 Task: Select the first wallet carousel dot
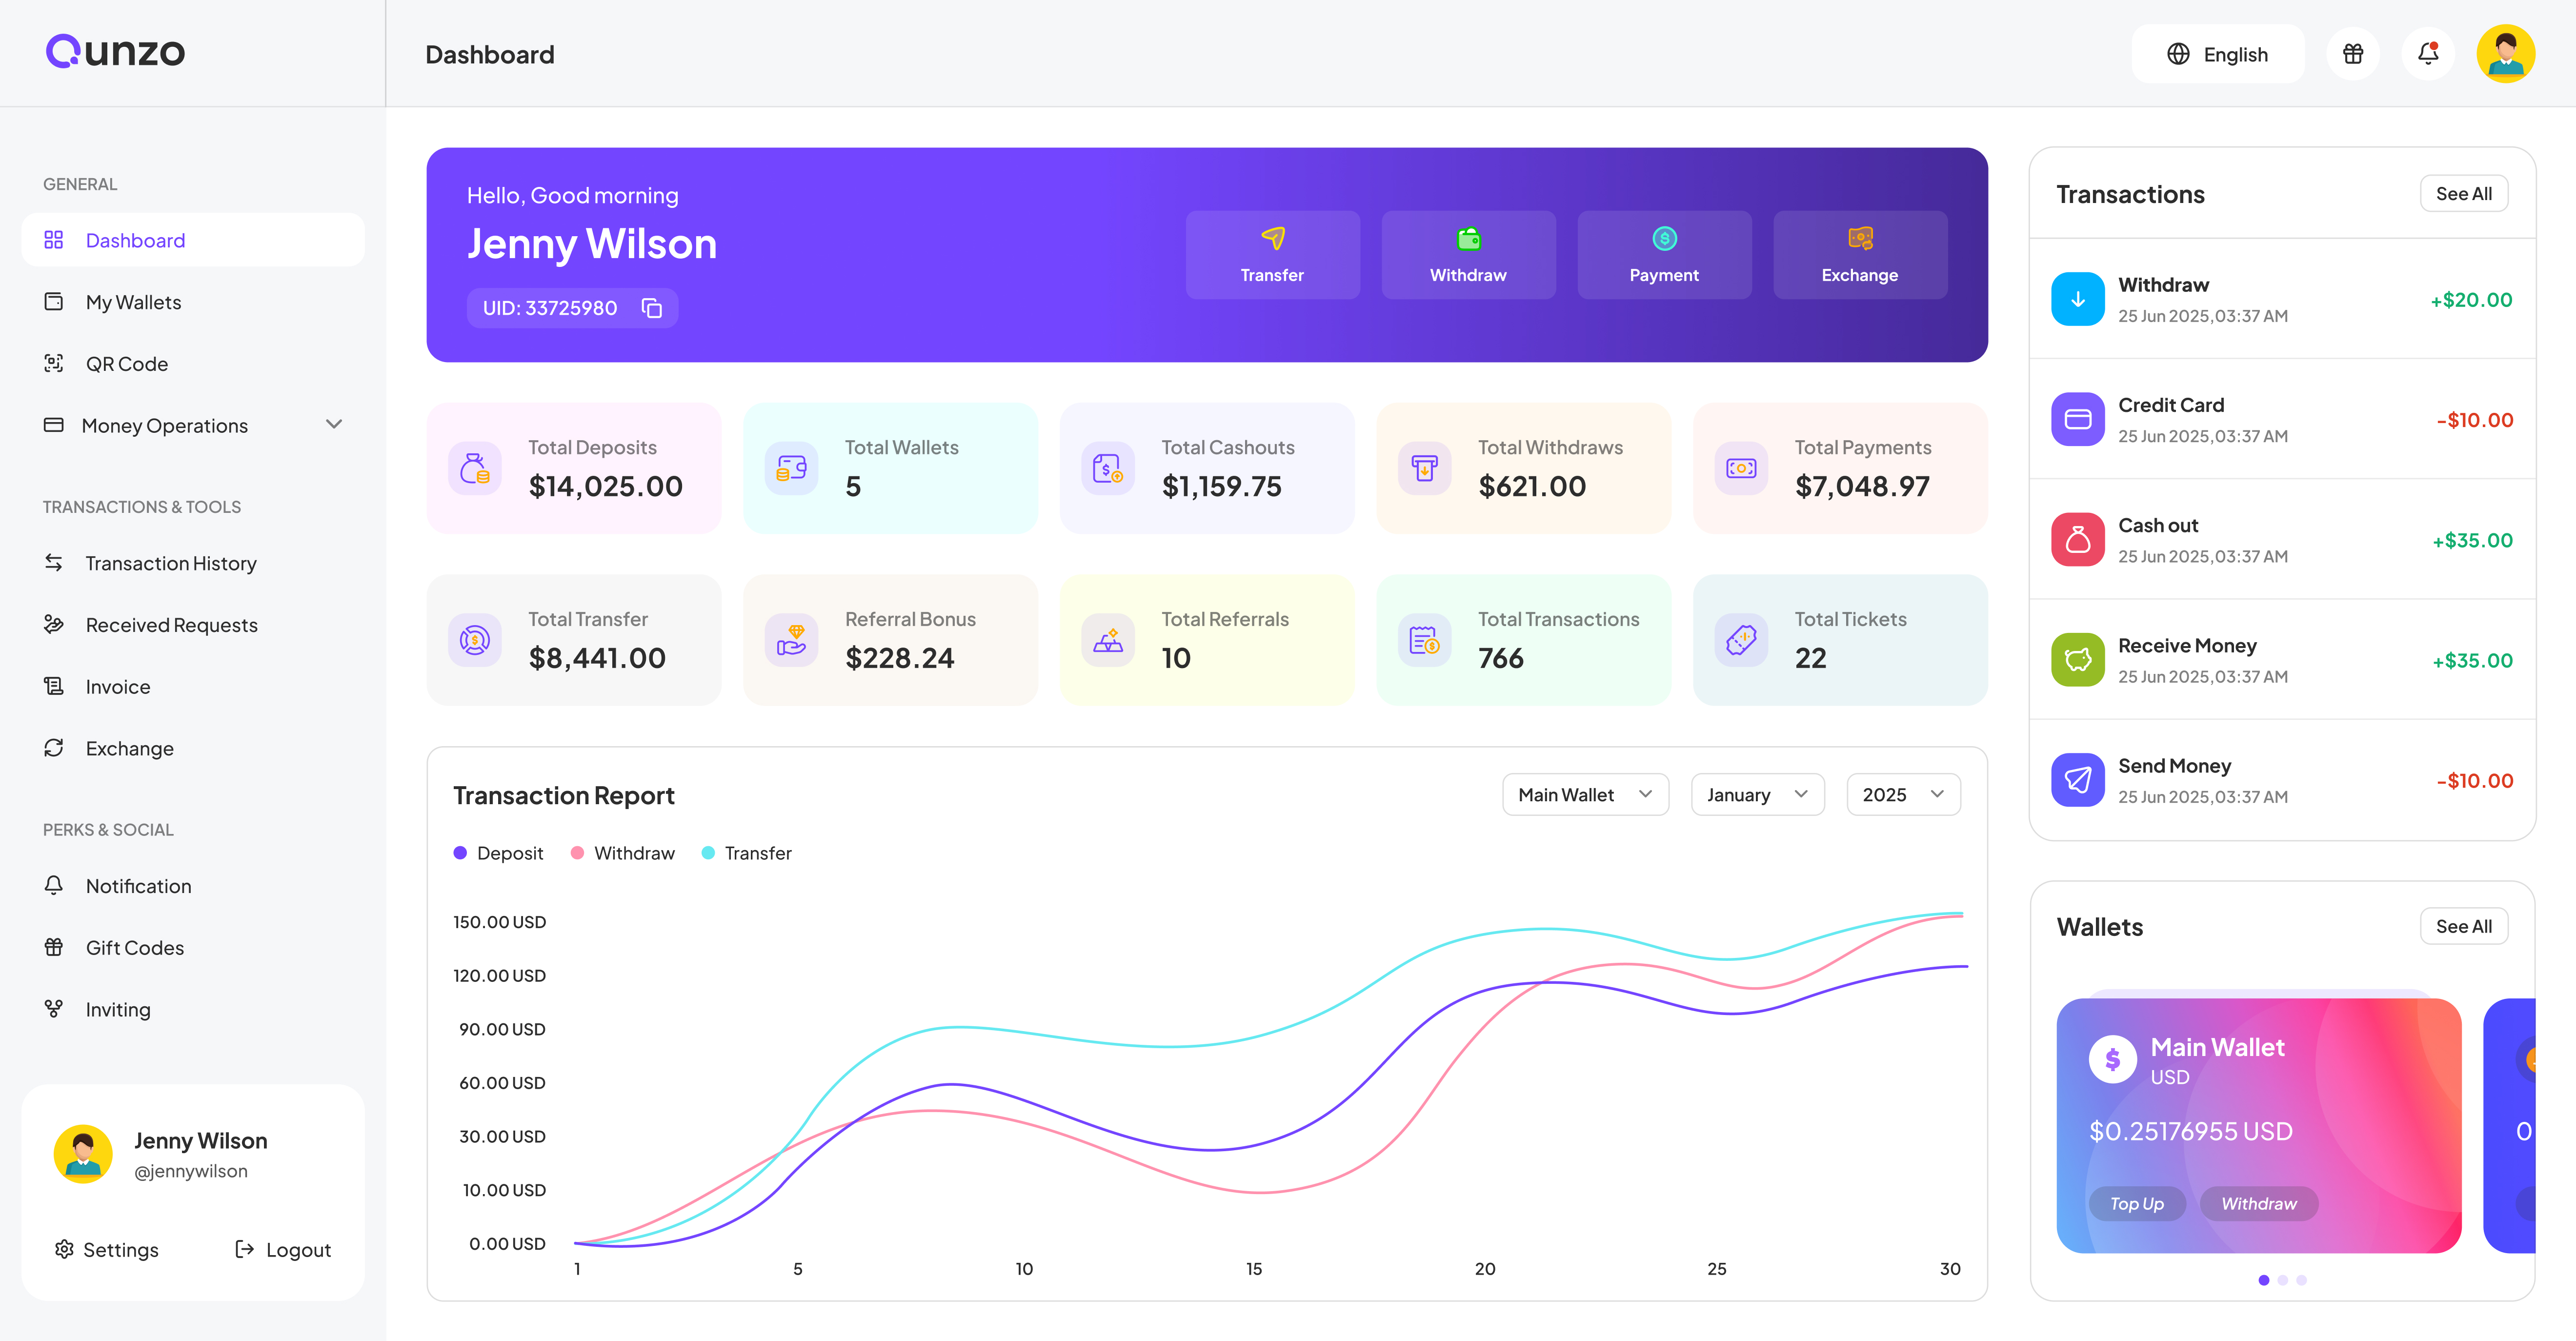[2264, 1280]
